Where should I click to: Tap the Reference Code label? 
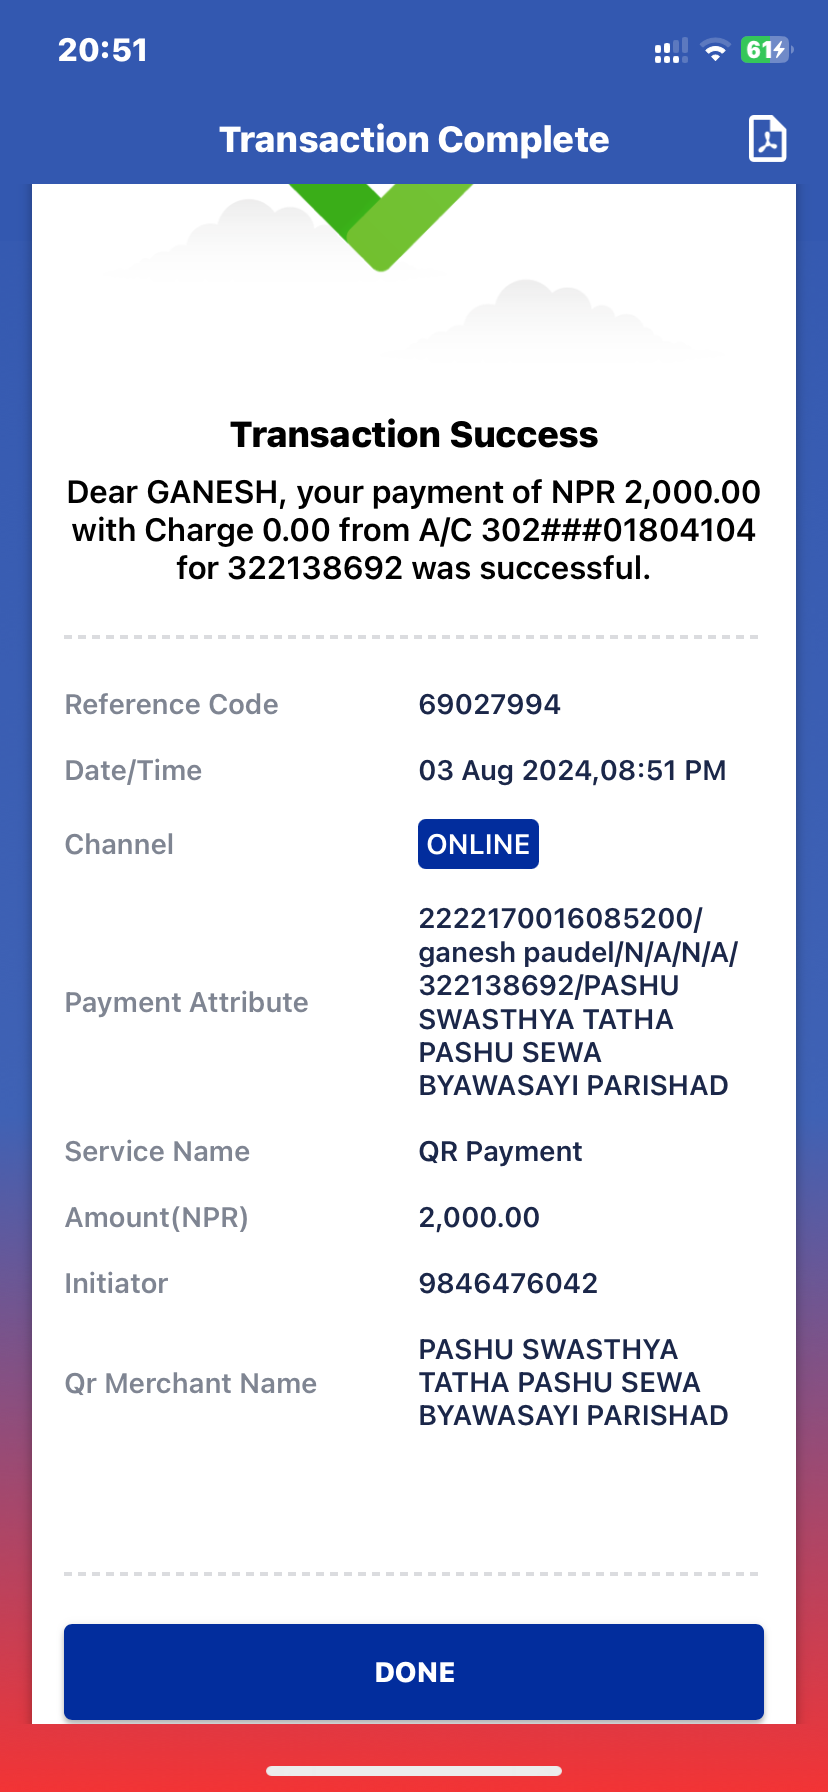coord(171,704)
